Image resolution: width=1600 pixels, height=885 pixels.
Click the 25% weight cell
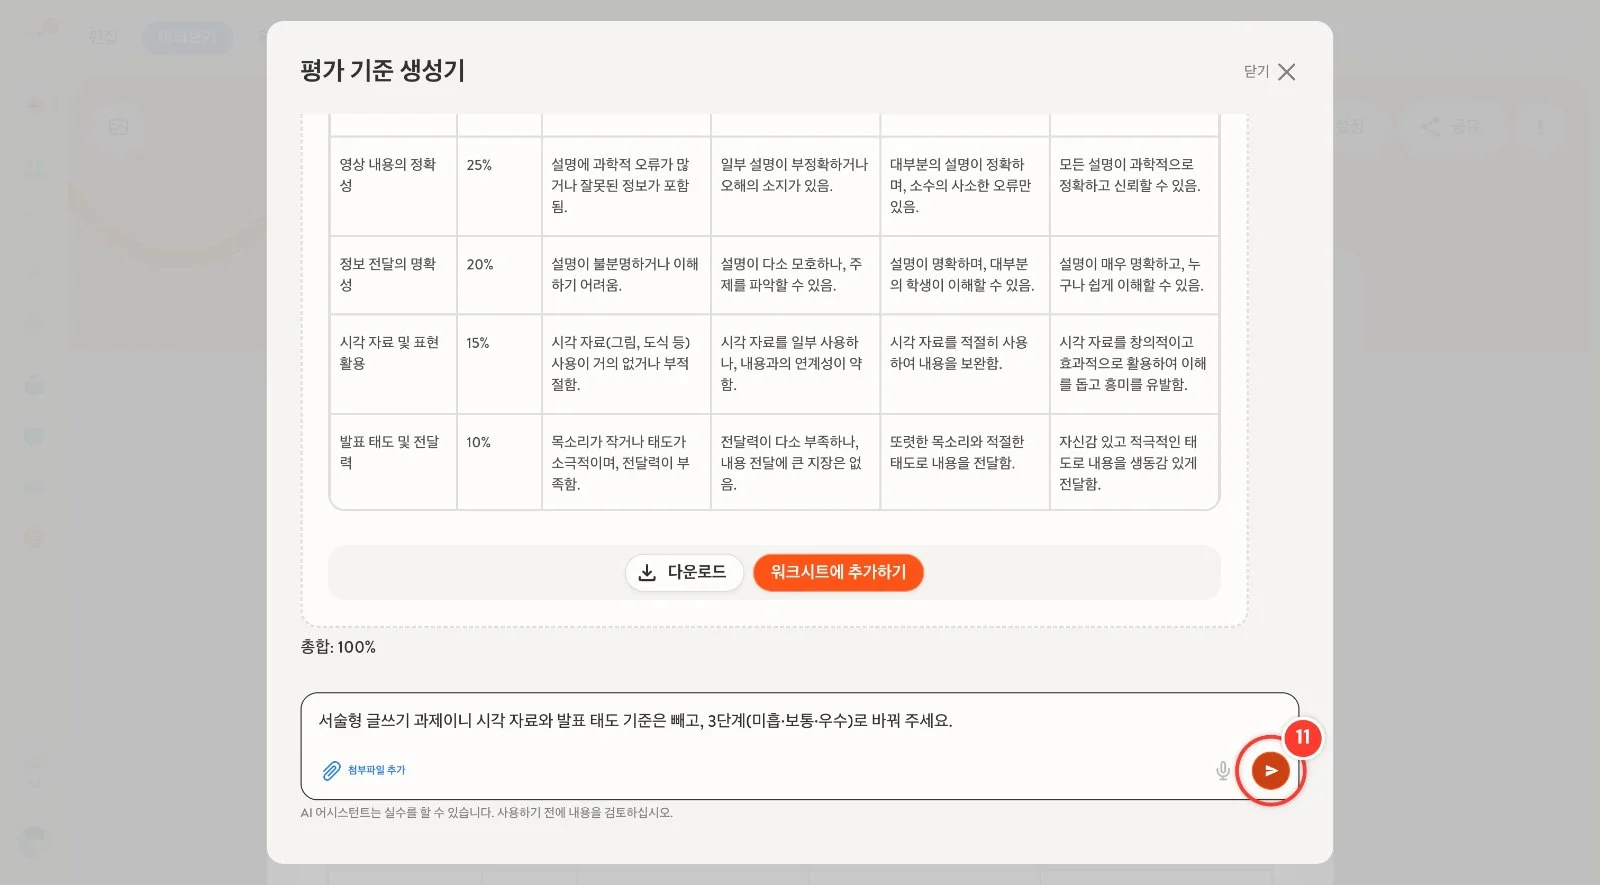click(499, 186)
